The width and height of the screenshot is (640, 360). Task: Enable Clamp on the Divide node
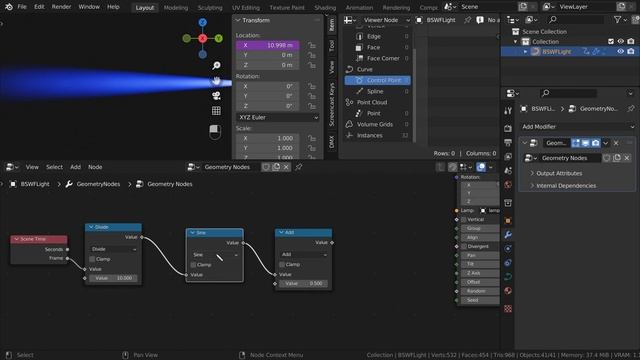click(92, 259)
